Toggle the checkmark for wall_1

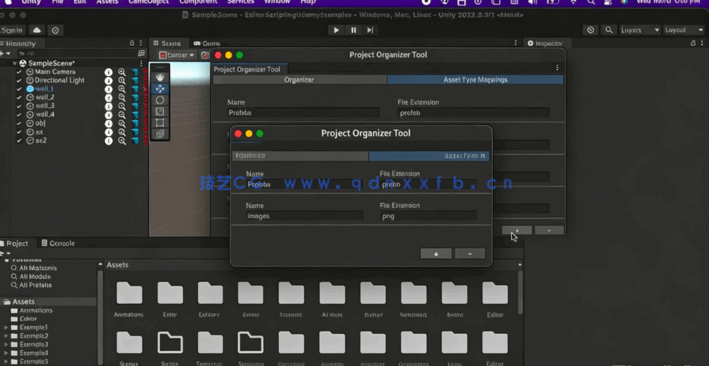click(19, 89)
